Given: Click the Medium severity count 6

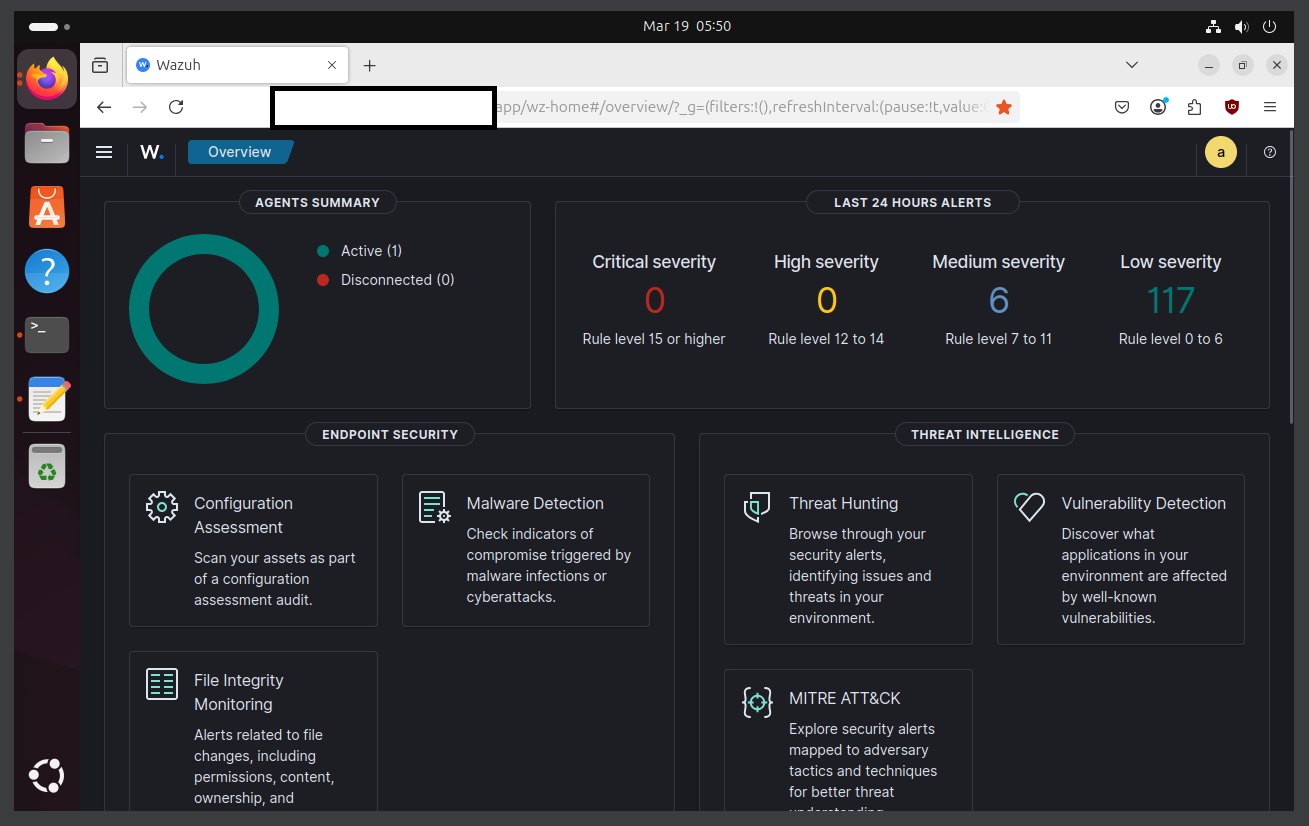Looking at the screenshot, I should coord(999,300).
